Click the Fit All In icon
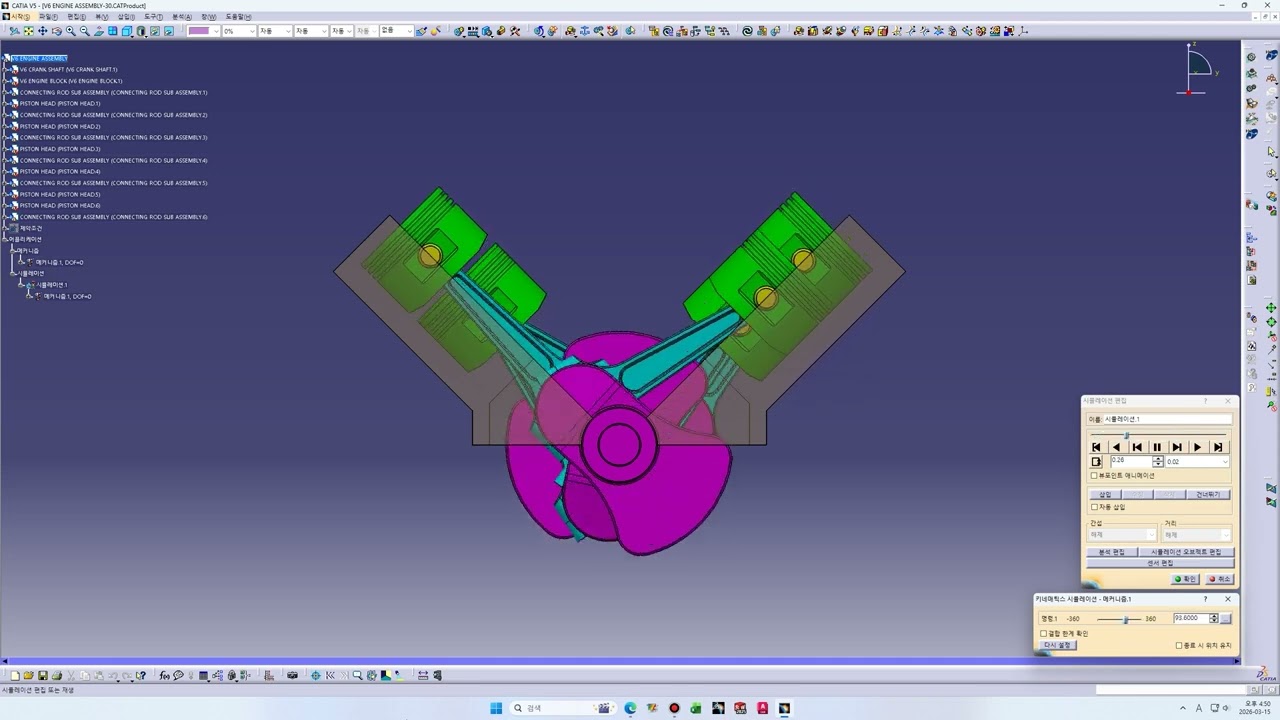Image resolution: width=1280 pixels, height=720 pixels. (x=29, y=31)
